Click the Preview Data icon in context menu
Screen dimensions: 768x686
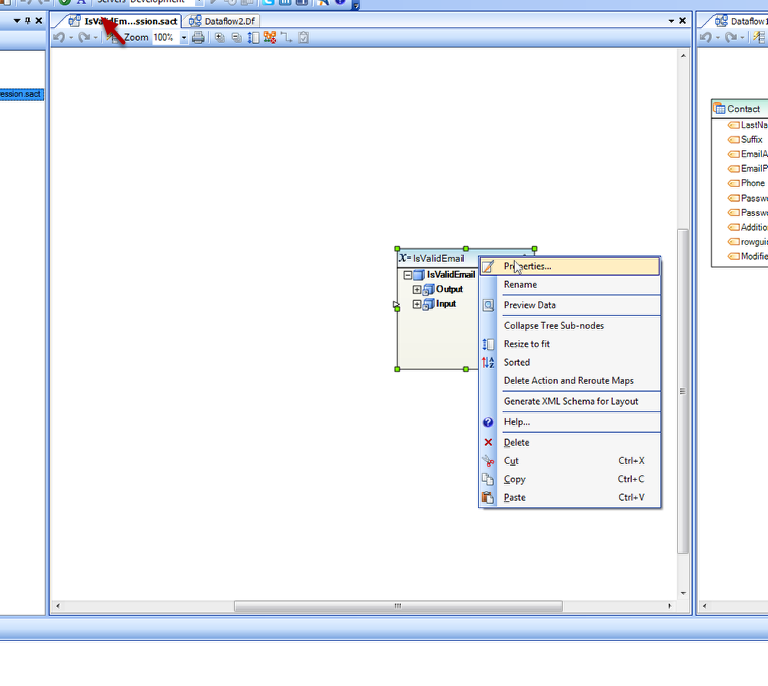click(488, 305)
